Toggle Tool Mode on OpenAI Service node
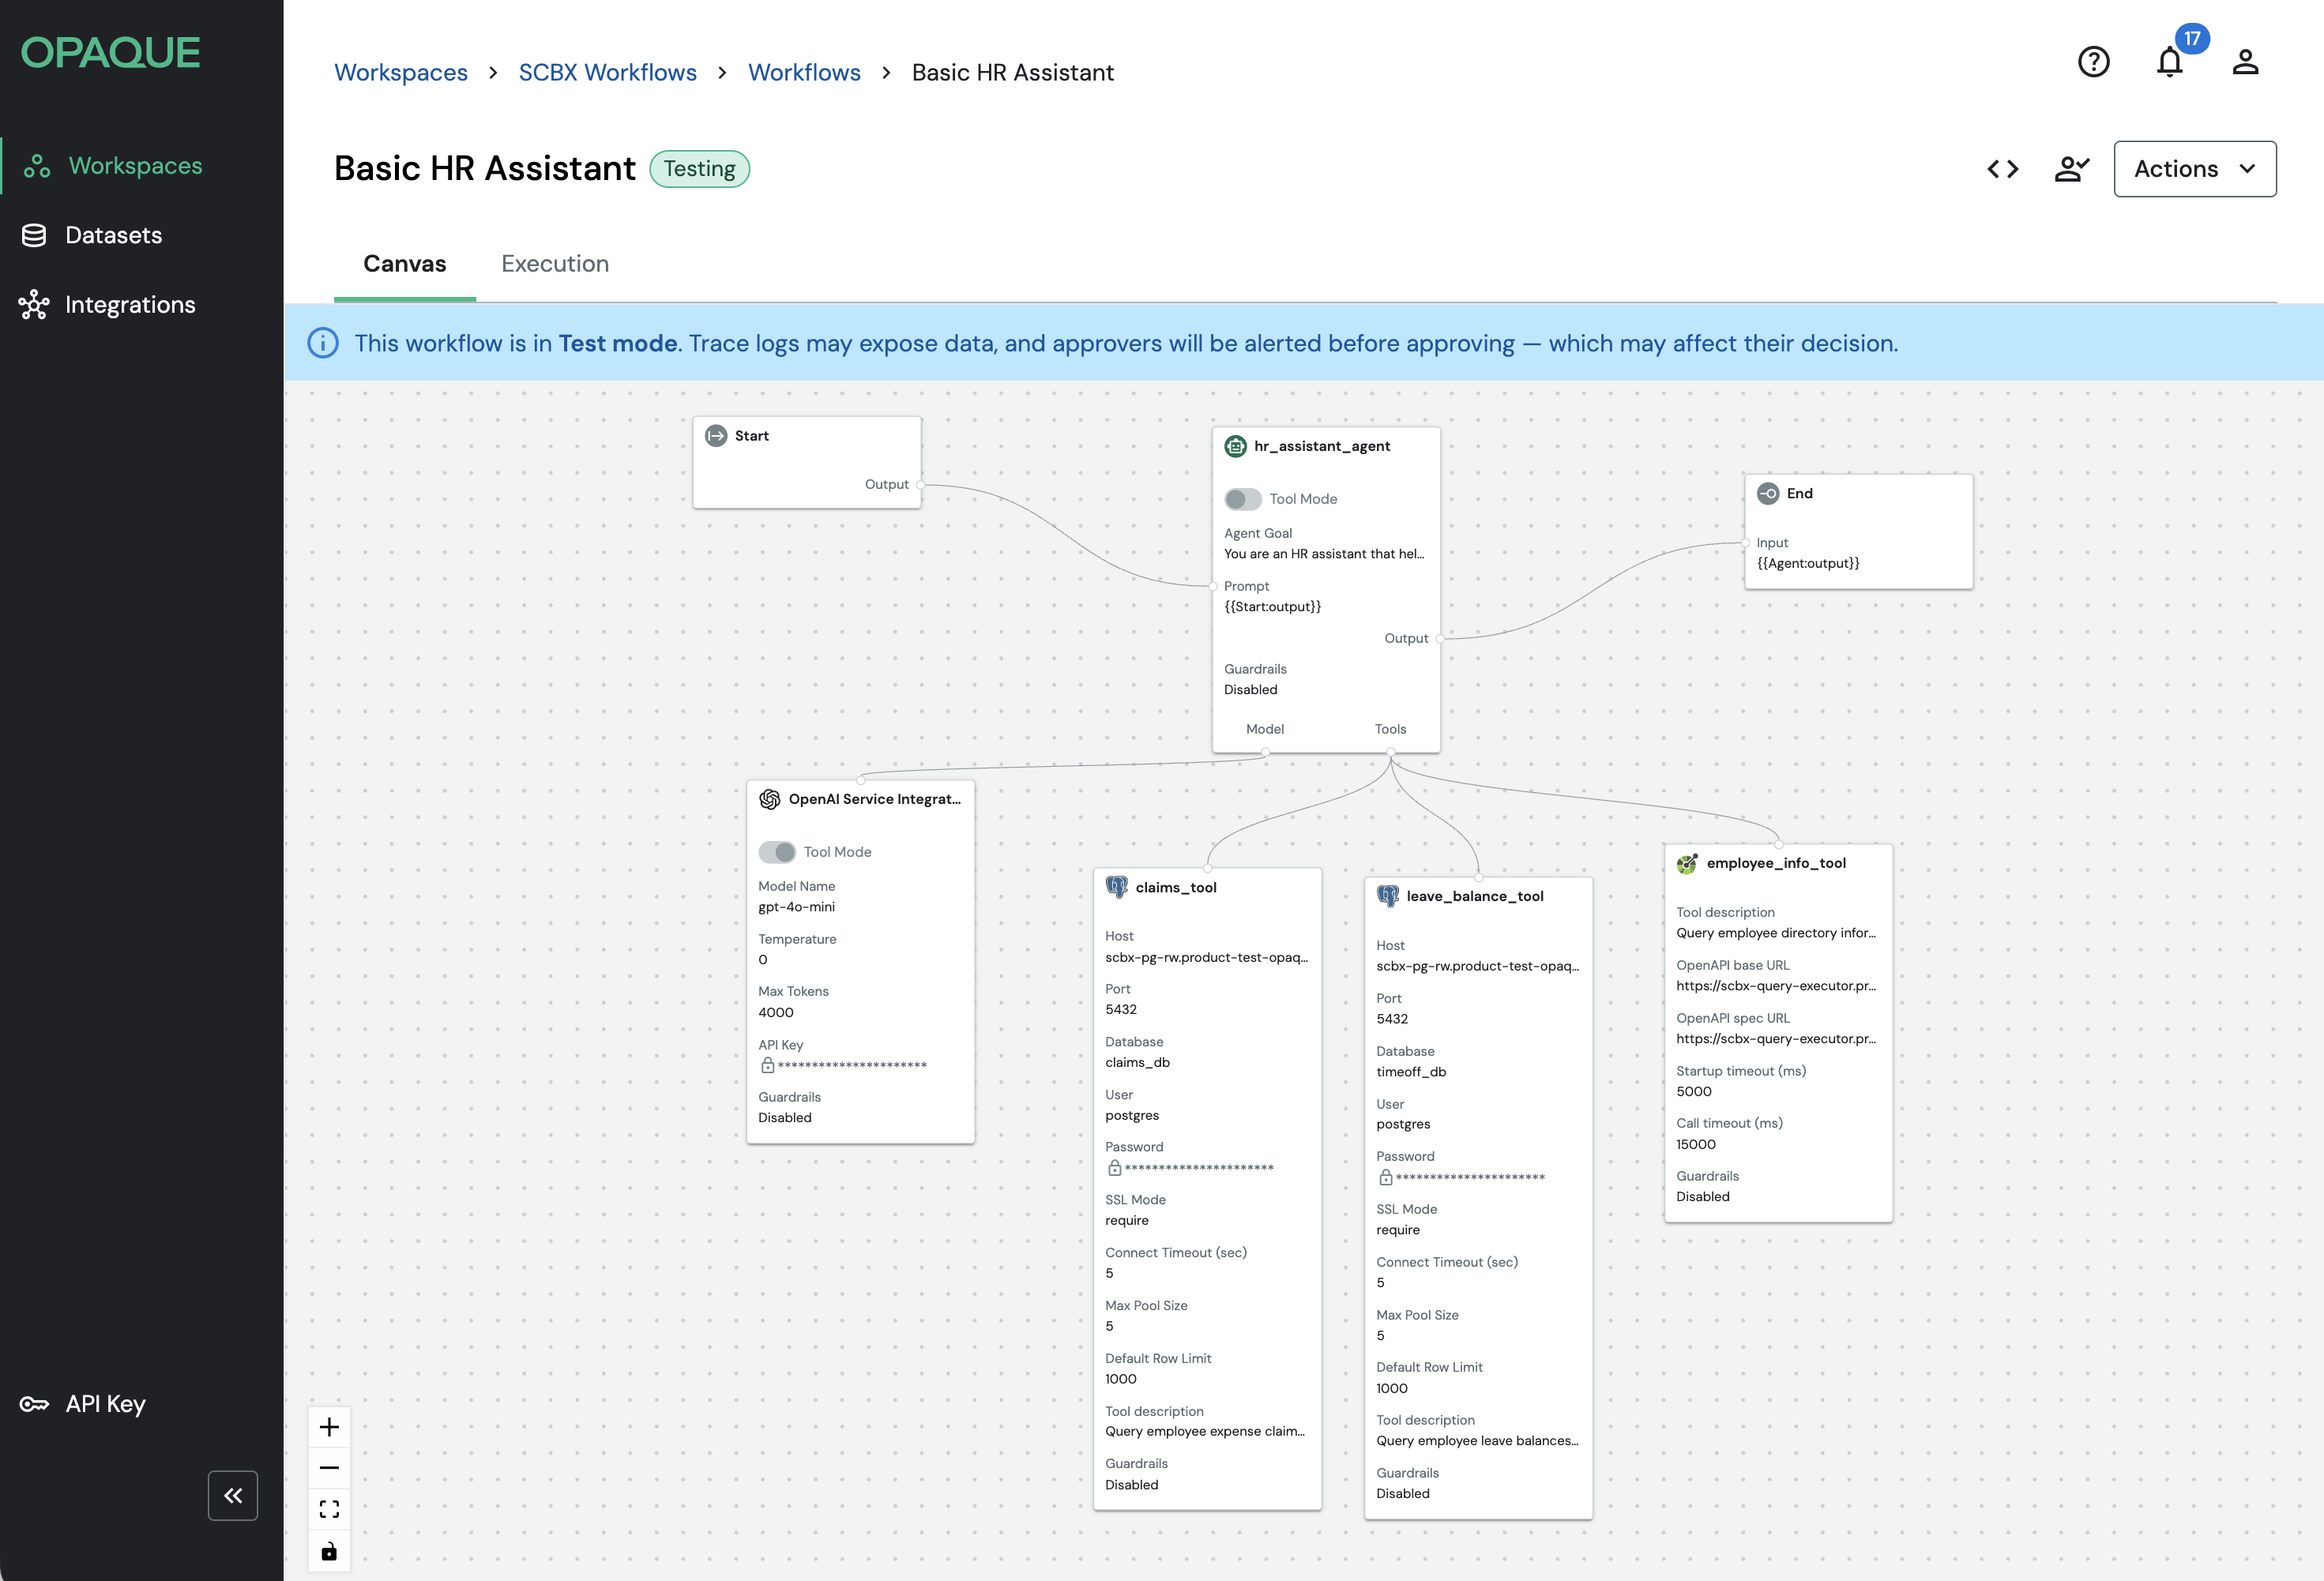The image size is (2324, 1581). pyautogui.click(x=777, y=852)
